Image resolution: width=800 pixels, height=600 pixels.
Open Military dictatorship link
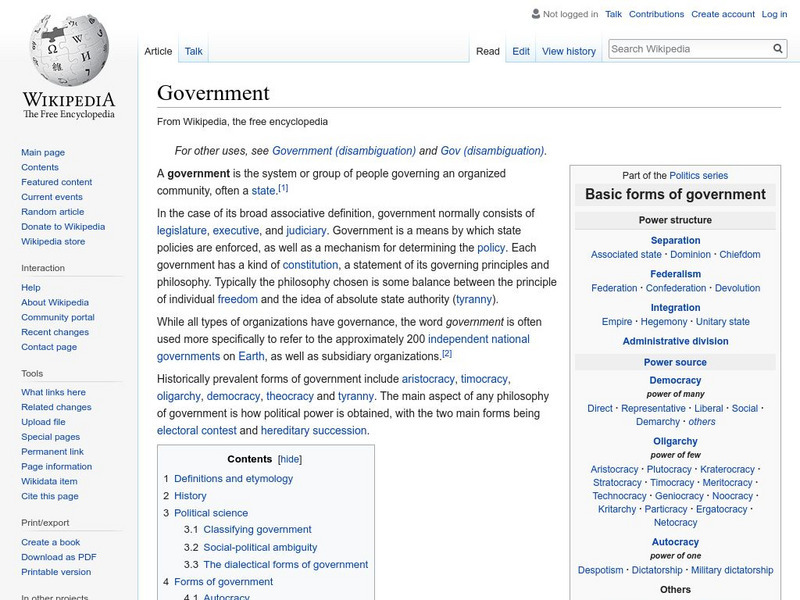coord(732,569)
